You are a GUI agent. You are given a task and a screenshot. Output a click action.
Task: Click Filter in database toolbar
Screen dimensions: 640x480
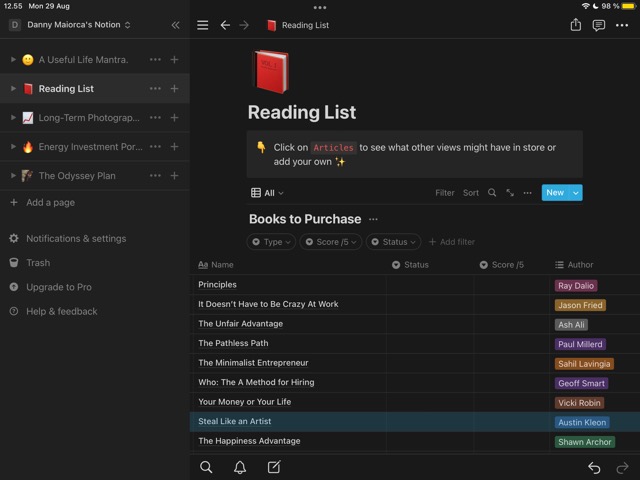click(x=444, y=193)
